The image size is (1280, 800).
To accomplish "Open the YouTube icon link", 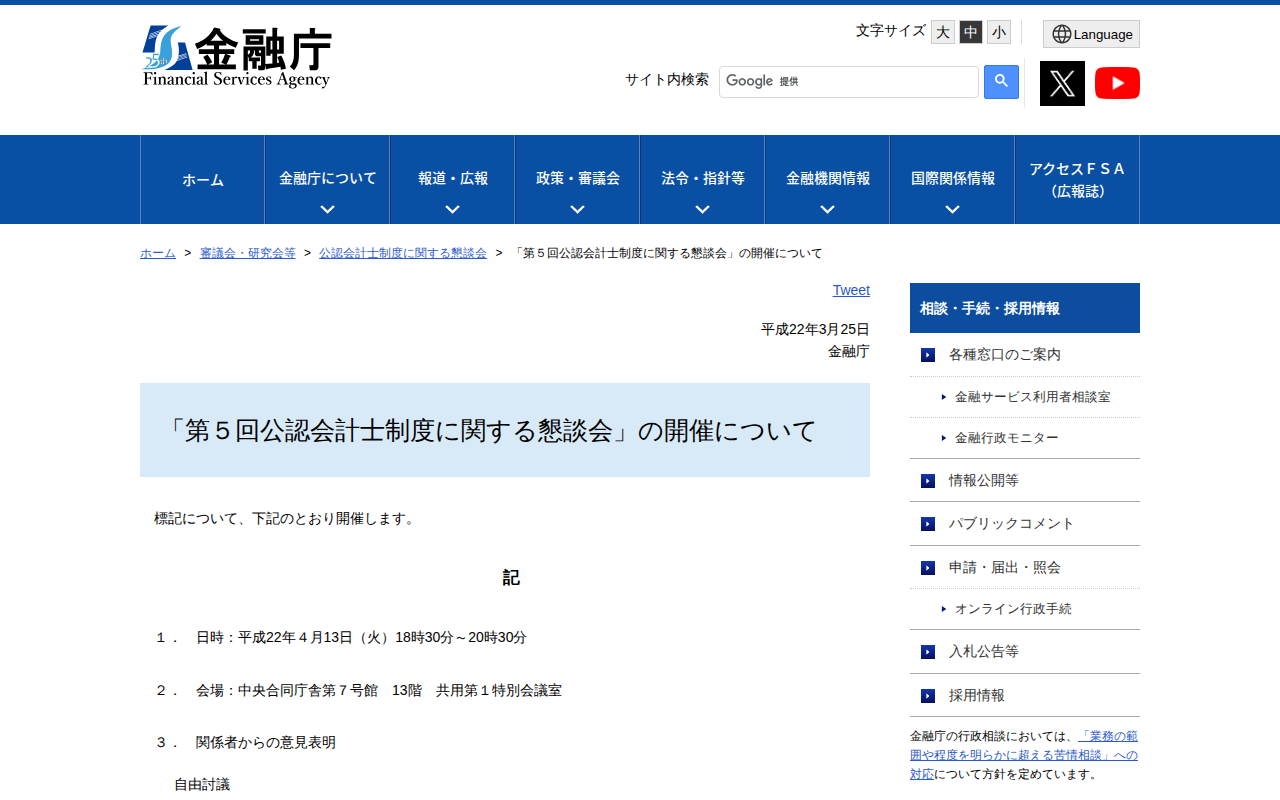I will [x=1117, y=83].
